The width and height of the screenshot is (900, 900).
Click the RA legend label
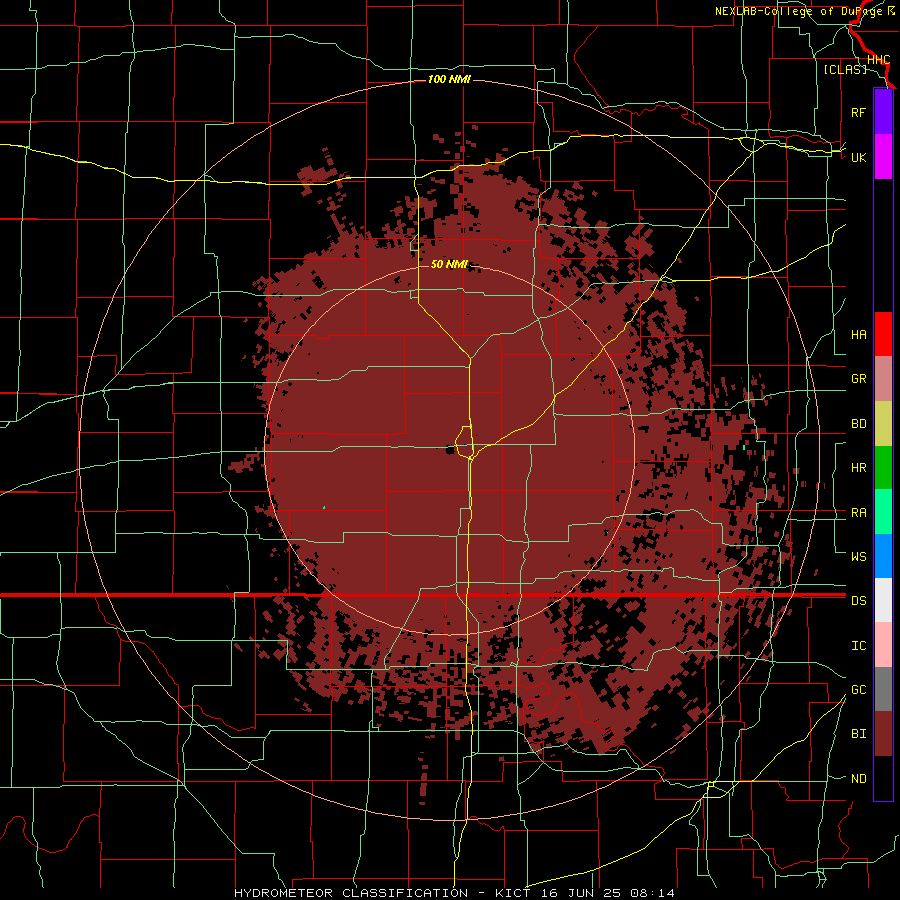[x=858, y=512]
